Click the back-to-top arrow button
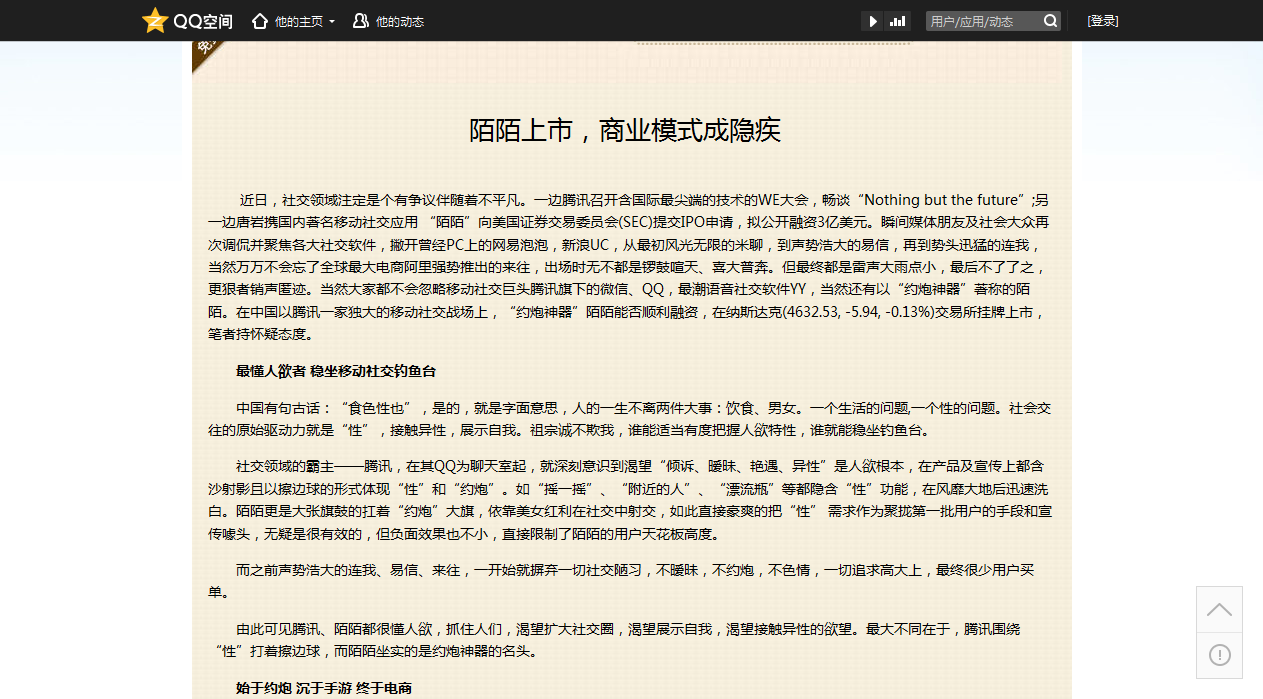This screenshot has height=699, width=1263. click(1219, 609)
